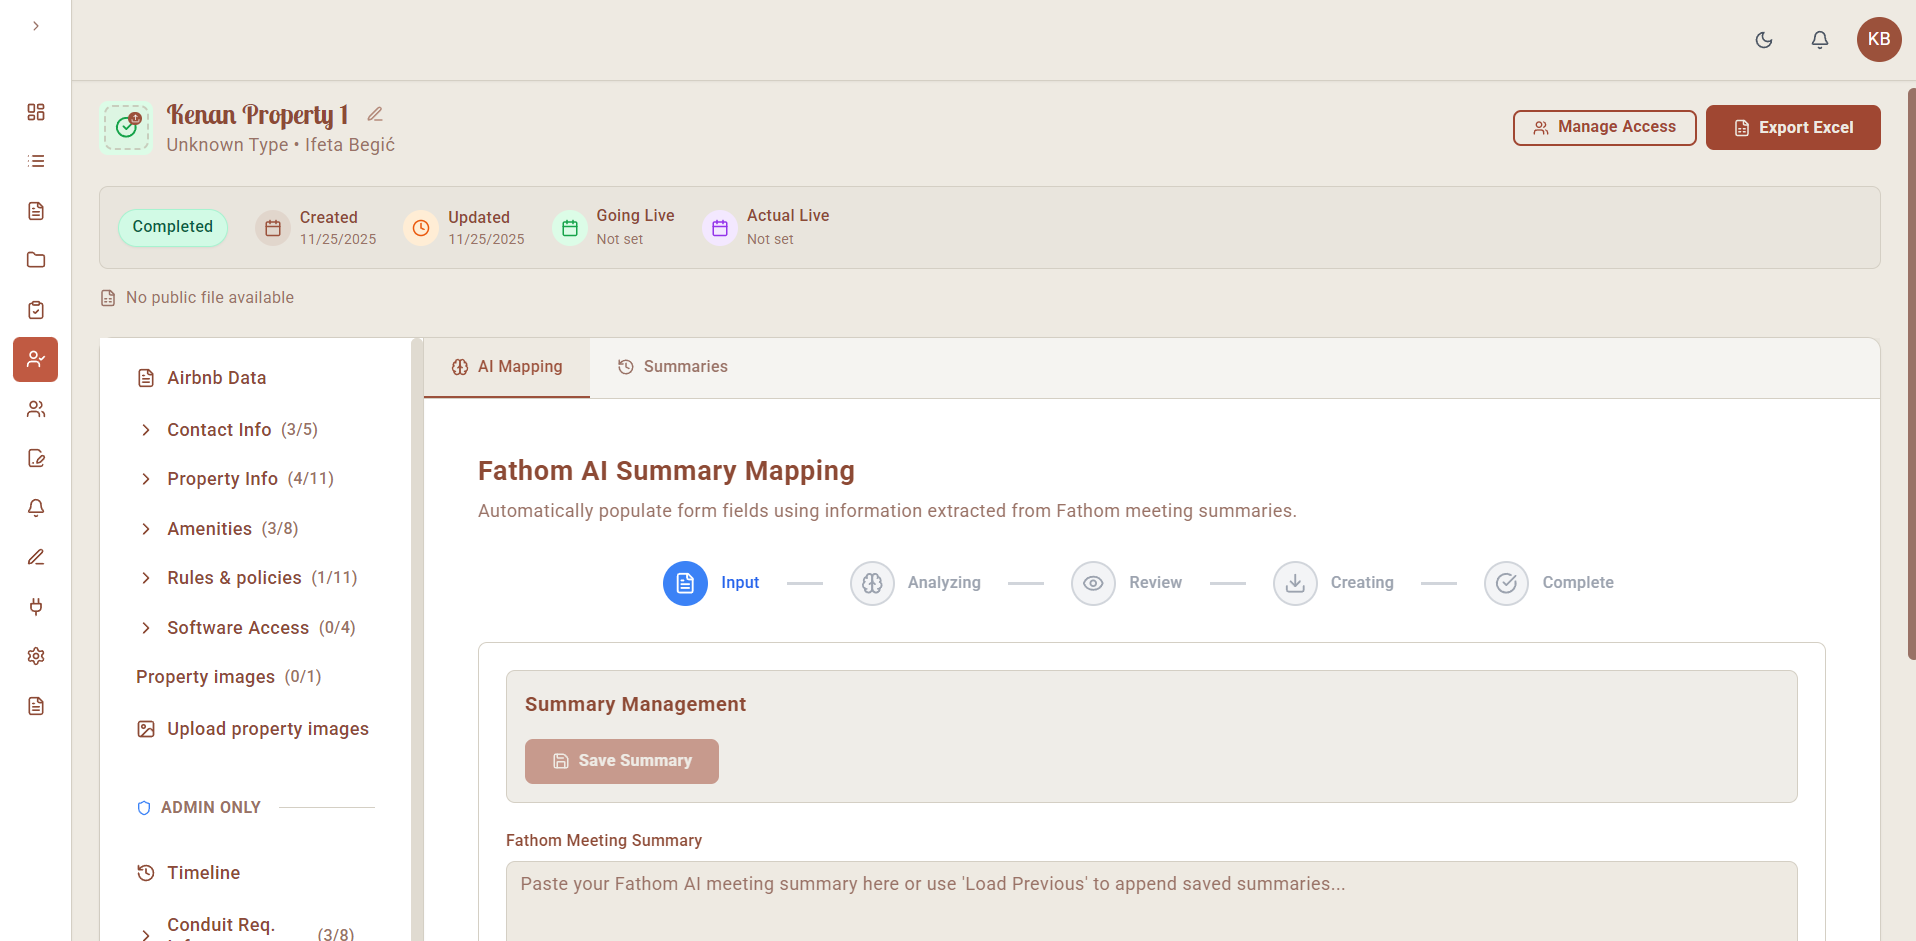Expand Rules & policies section chevron
1916x941 pixels.
(x=146, y=578)
